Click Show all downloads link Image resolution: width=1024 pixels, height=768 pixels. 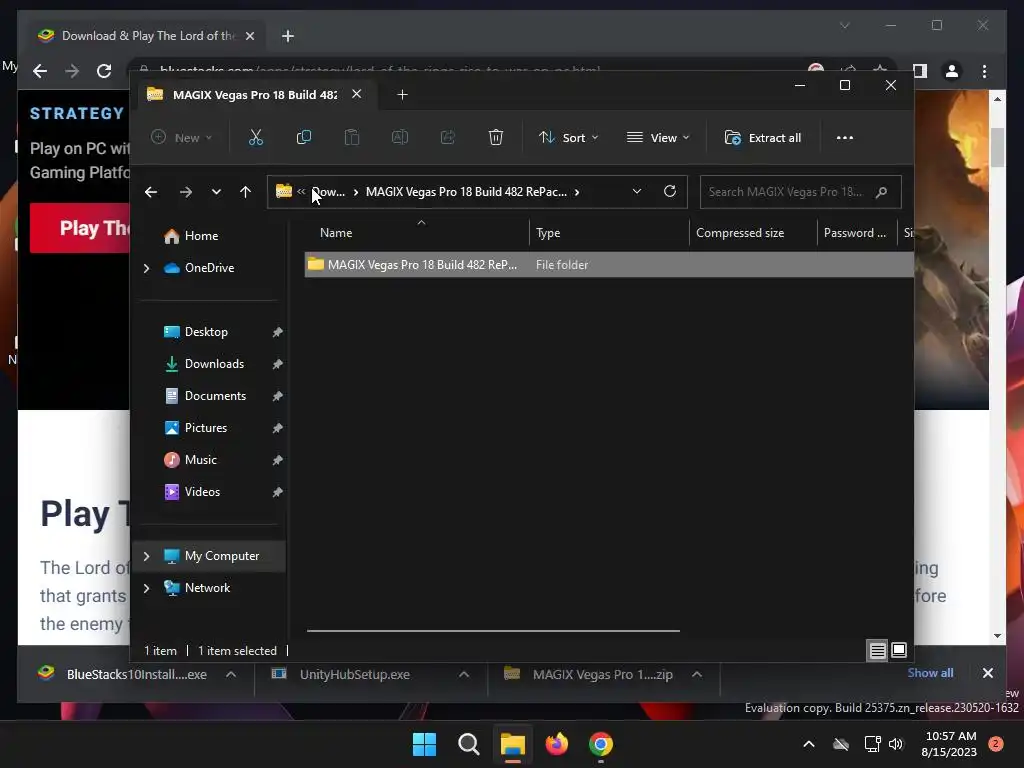930,673
